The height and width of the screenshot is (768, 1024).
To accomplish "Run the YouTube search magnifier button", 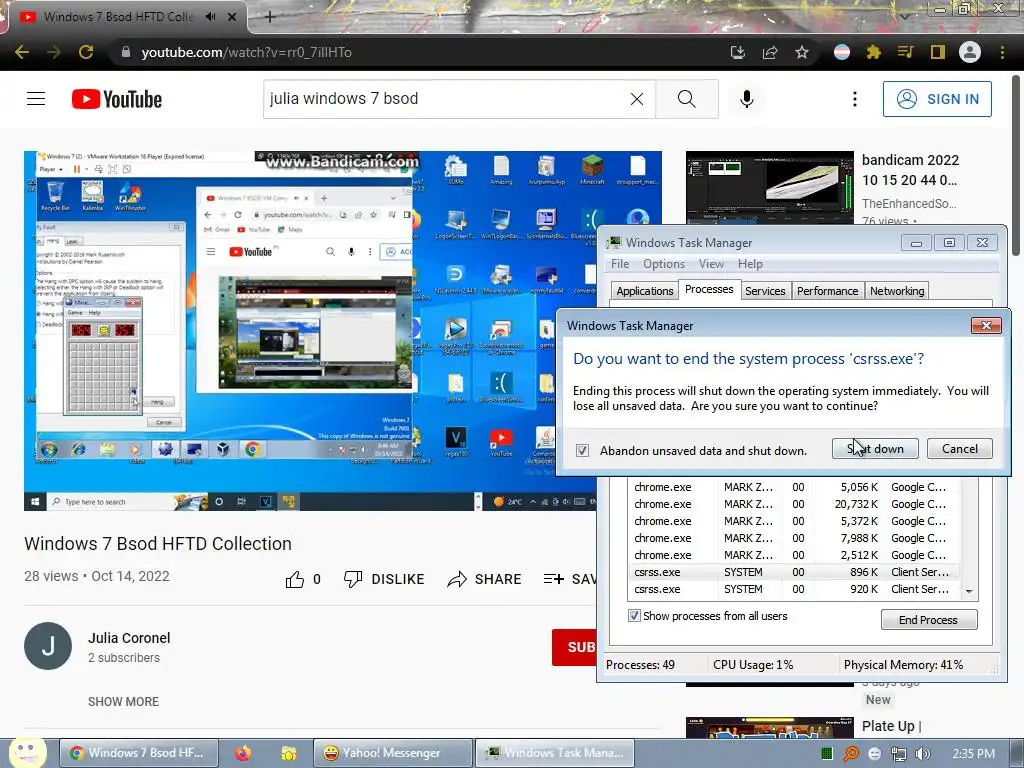I will pos(686,99).
